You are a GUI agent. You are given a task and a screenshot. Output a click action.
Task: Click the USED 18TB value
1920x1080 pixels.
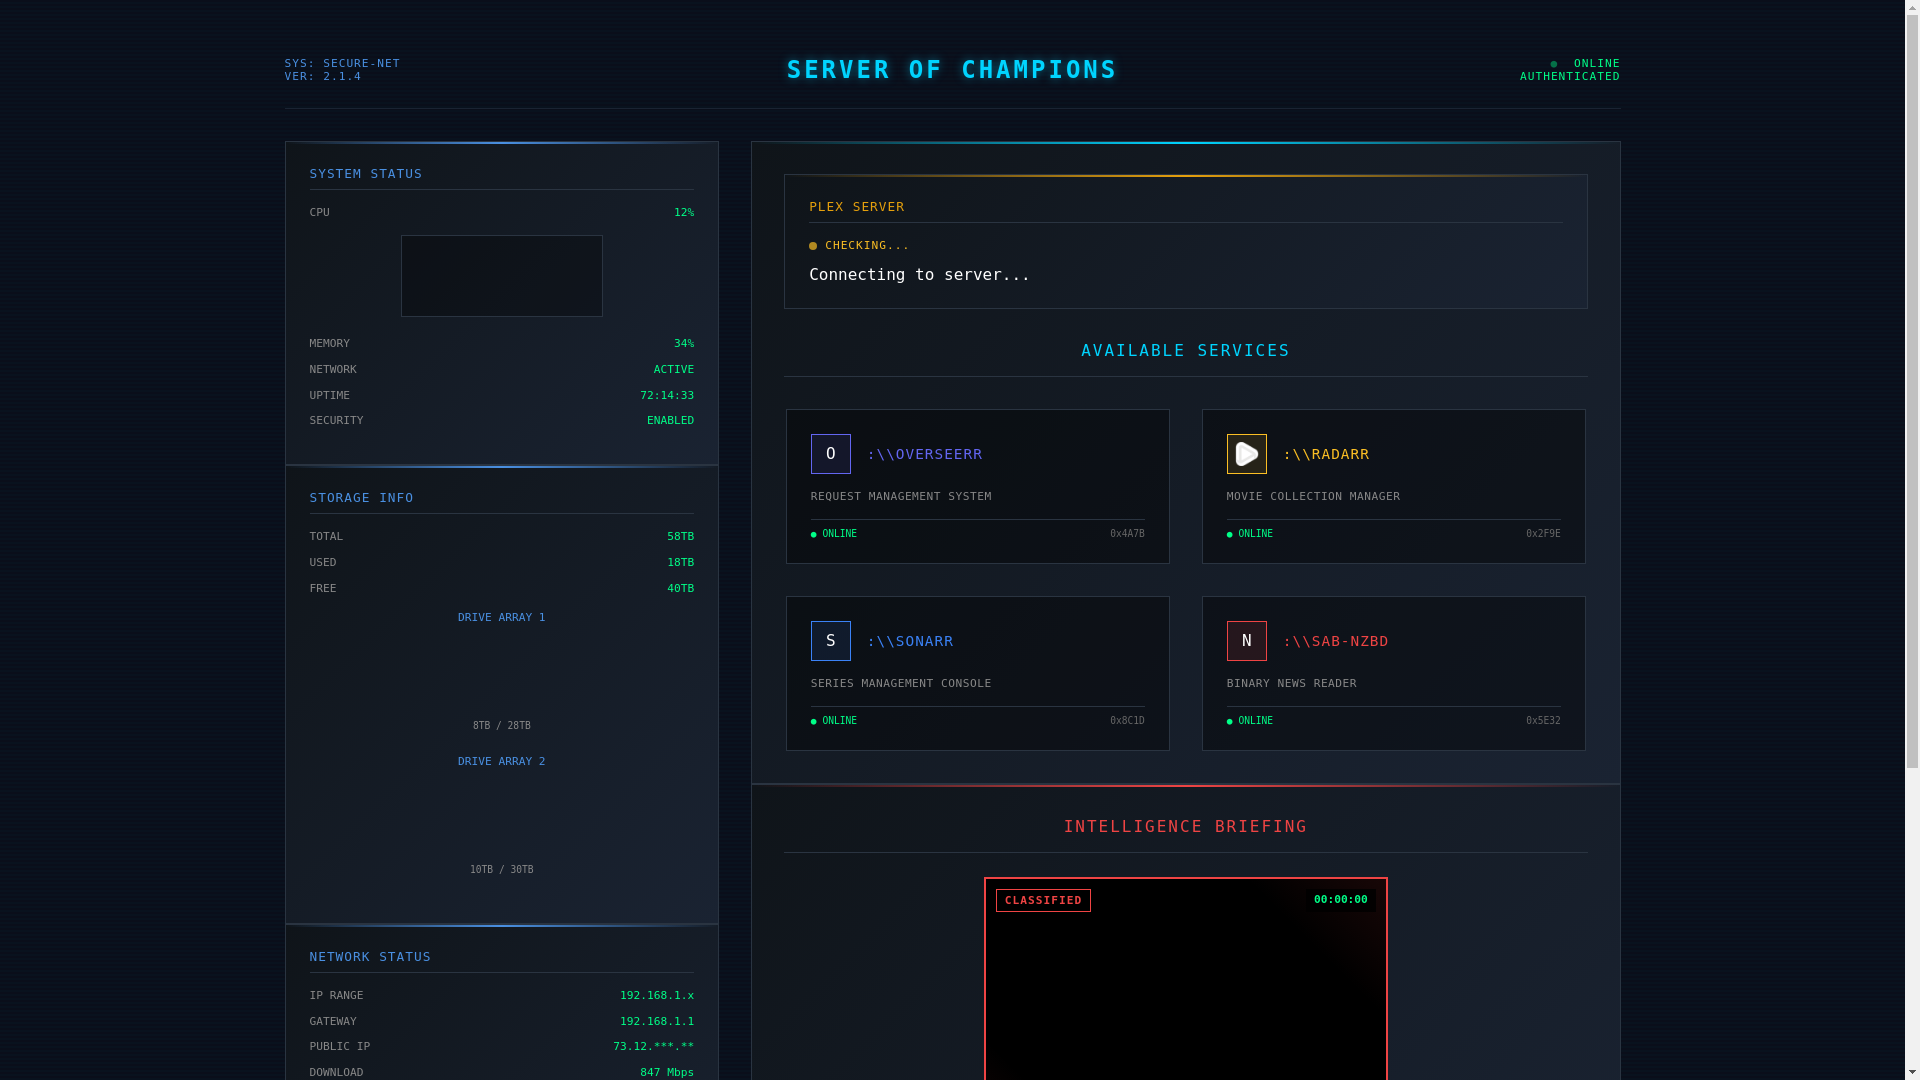(x=680, y=563)
